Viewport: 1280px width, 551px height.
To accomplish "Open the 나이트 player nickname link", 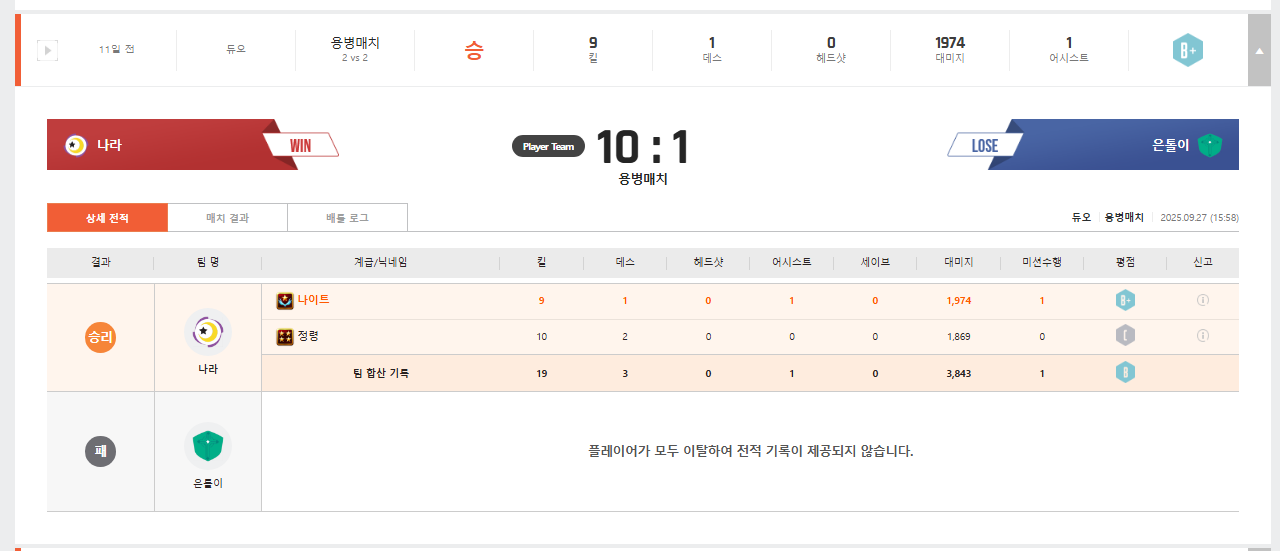I will (x=313, y=300).
